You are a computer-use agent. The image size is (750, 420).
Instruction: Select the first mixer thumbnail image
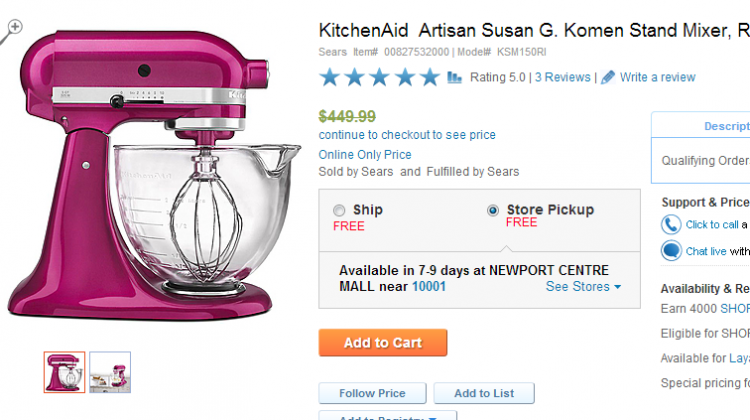tap(65, 372)
